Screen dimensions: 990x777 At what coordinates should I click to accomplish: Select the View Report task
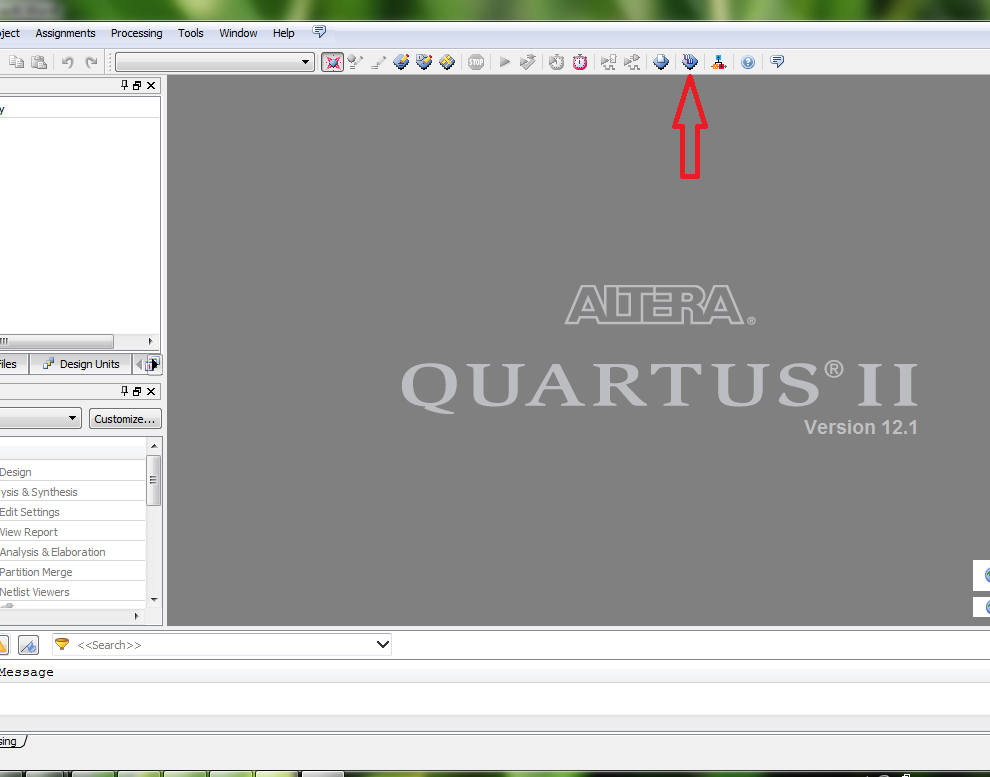pos(28,532)
